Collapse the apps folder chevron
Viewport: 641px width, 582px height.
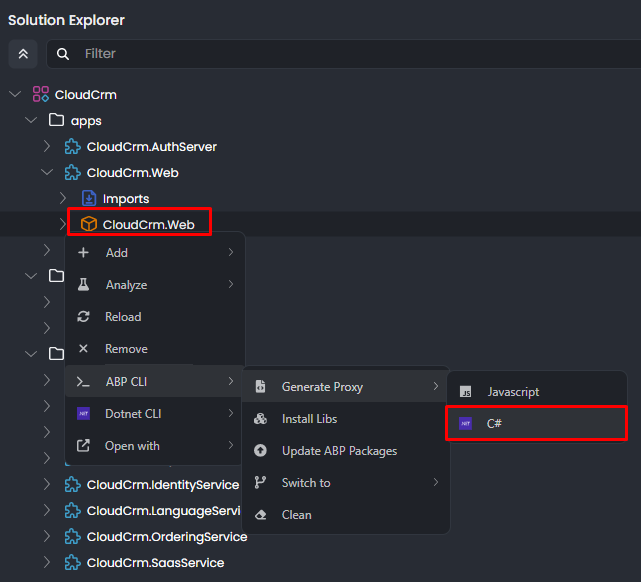[31, 121]
